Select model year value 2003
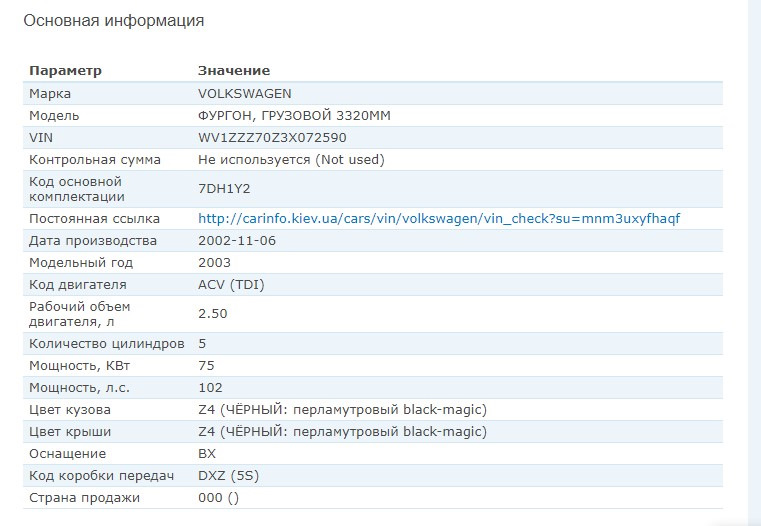 coord(215,263)
